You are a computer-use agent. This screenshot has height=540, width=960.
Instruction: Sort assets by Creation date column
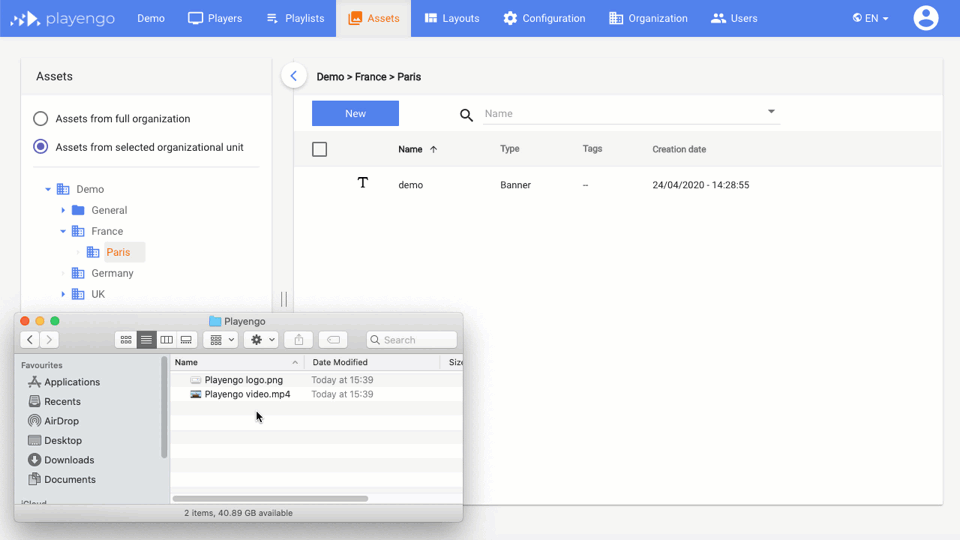679,149
